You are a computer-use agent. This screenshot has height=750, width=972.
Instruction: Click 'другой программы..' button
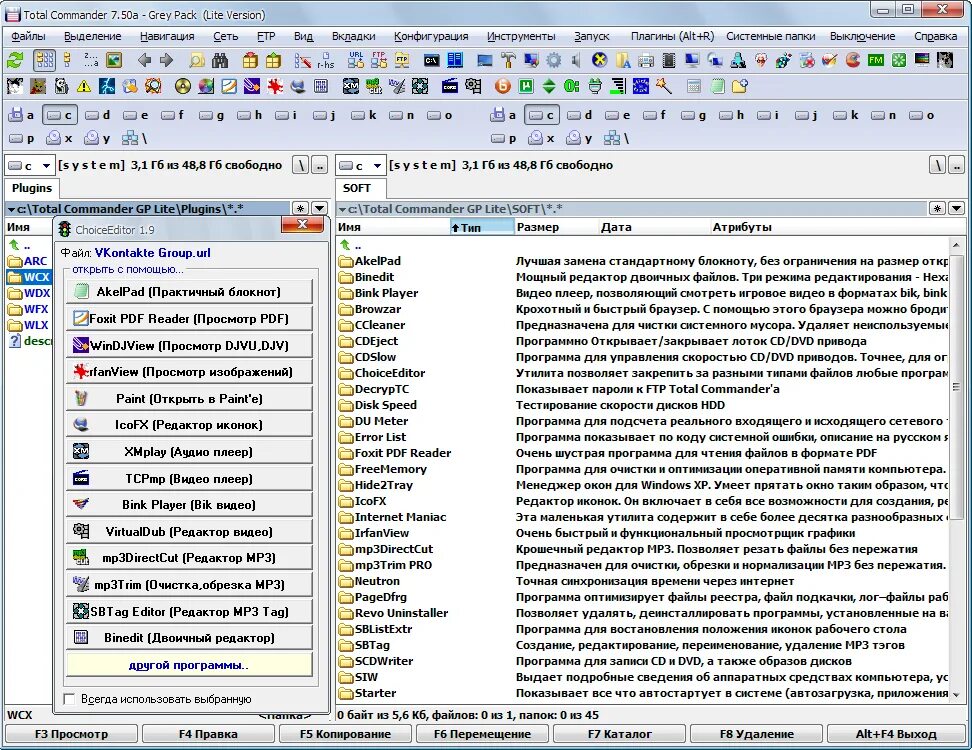(x=188, y=665)
